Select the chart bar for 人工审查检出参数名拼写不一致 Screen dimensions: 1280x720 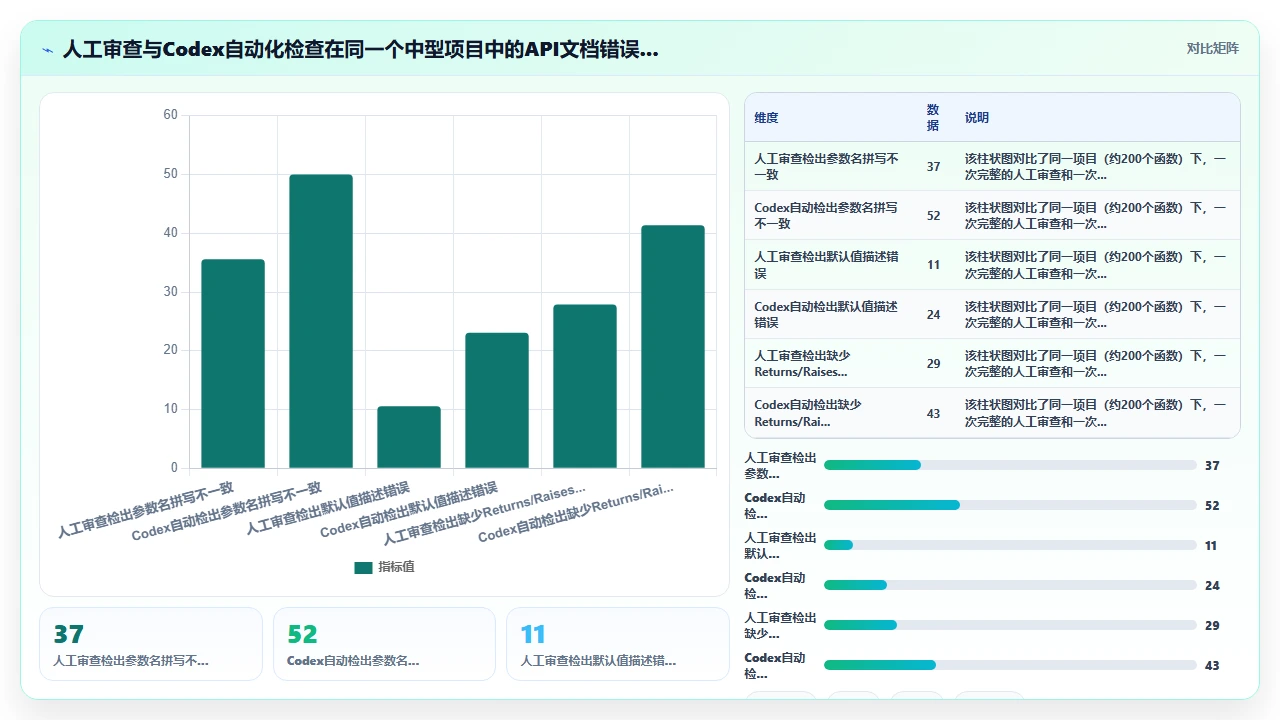[233, 363]
